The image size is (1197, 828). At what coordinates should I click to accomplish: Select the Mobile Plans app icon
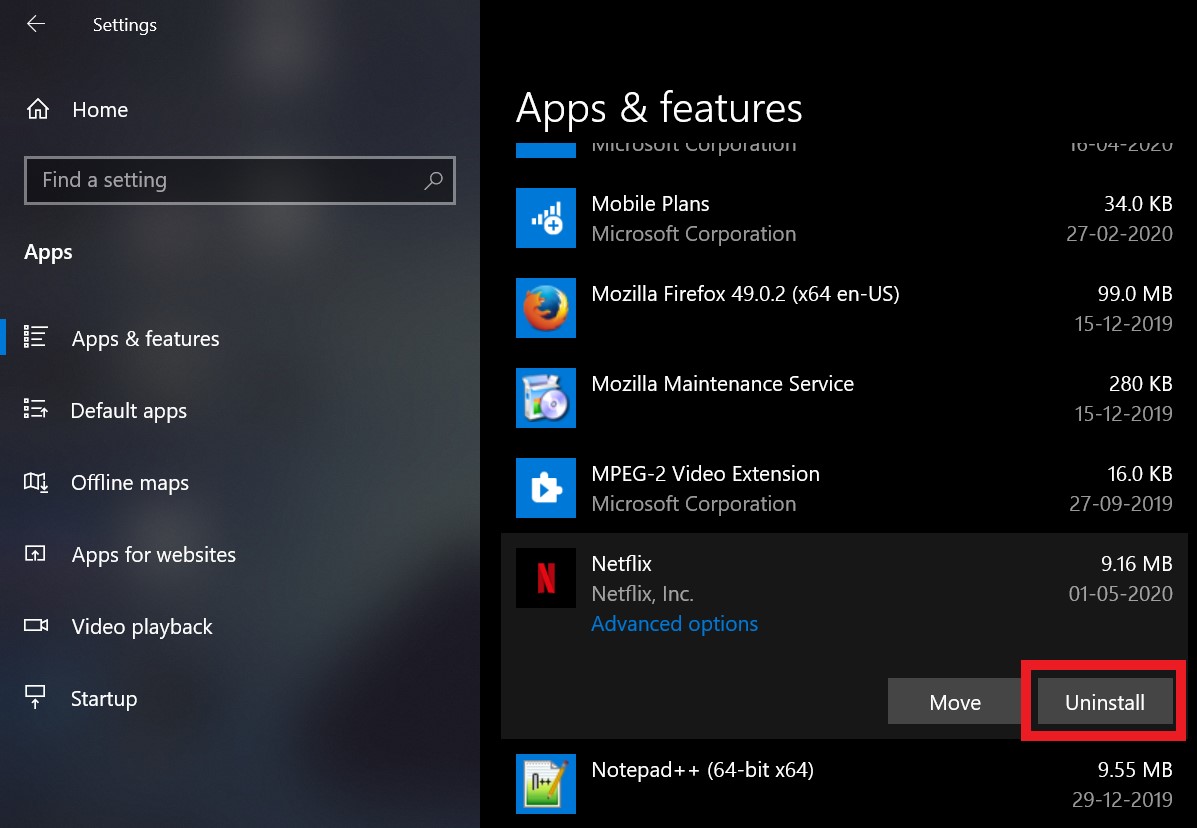pos(546,218)
